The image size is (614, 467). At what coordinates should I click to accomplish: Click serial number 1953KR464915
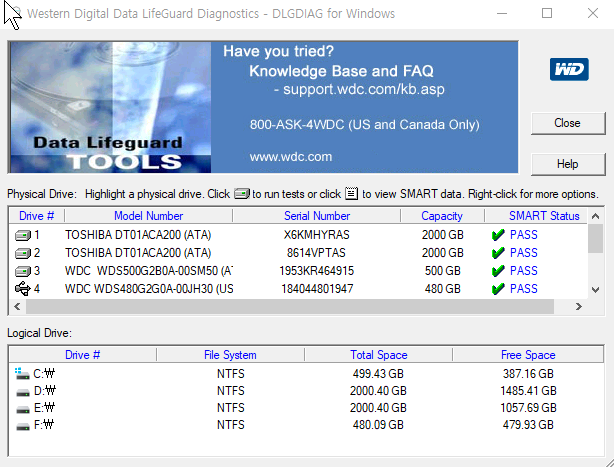316,271
